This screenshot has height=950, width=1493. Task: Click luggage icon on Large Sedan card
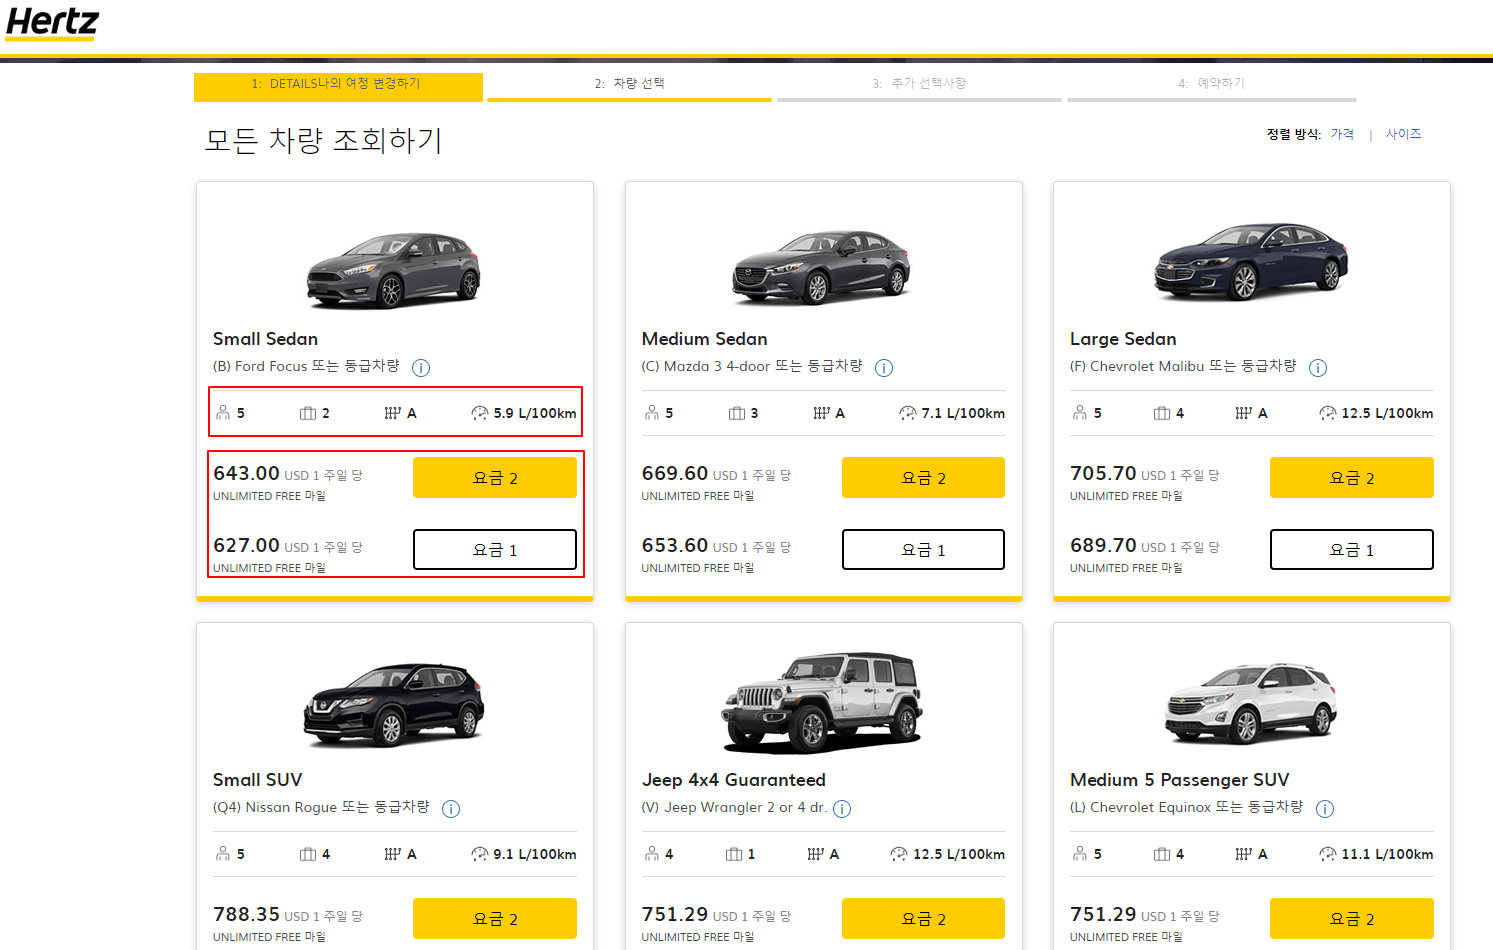coord(1162,413)
